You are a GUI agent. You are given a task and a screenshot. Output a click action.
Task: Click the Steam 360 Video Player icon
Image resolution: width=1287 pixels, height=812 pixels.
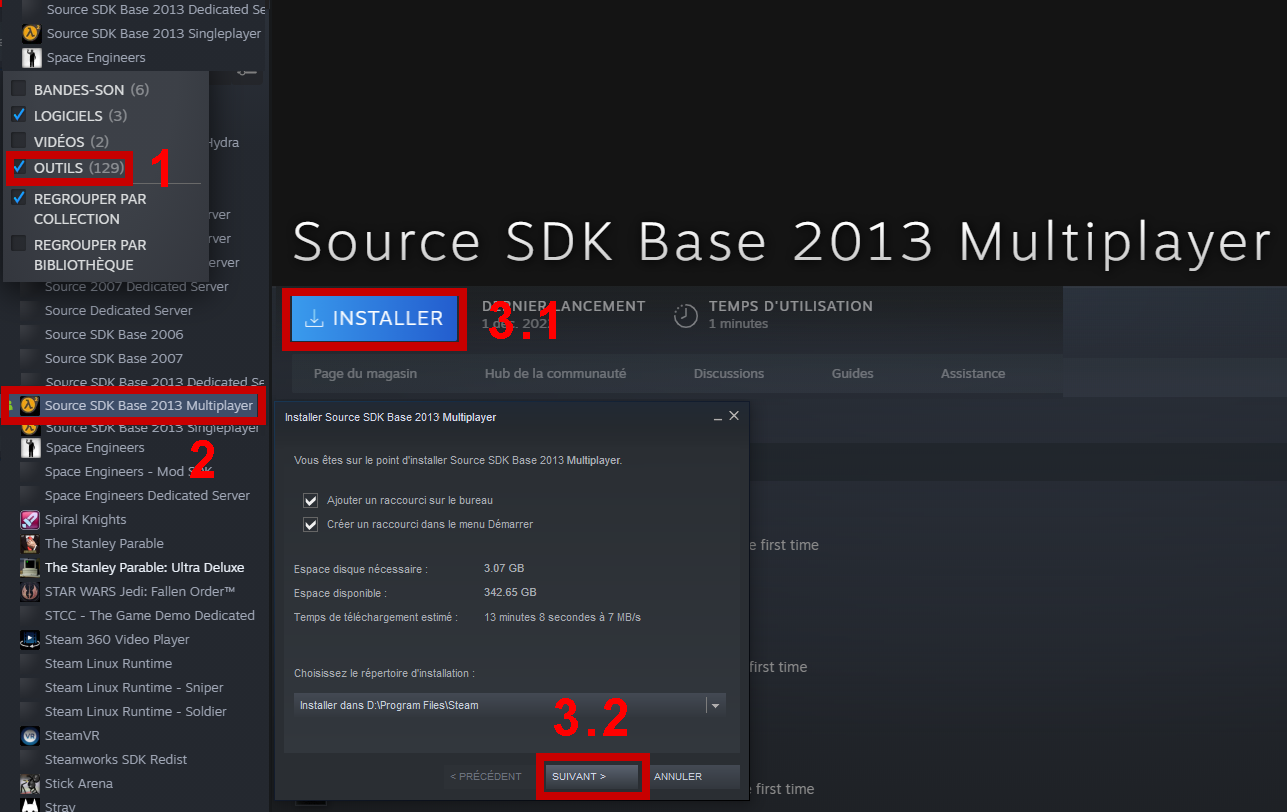tap(30, 640)
